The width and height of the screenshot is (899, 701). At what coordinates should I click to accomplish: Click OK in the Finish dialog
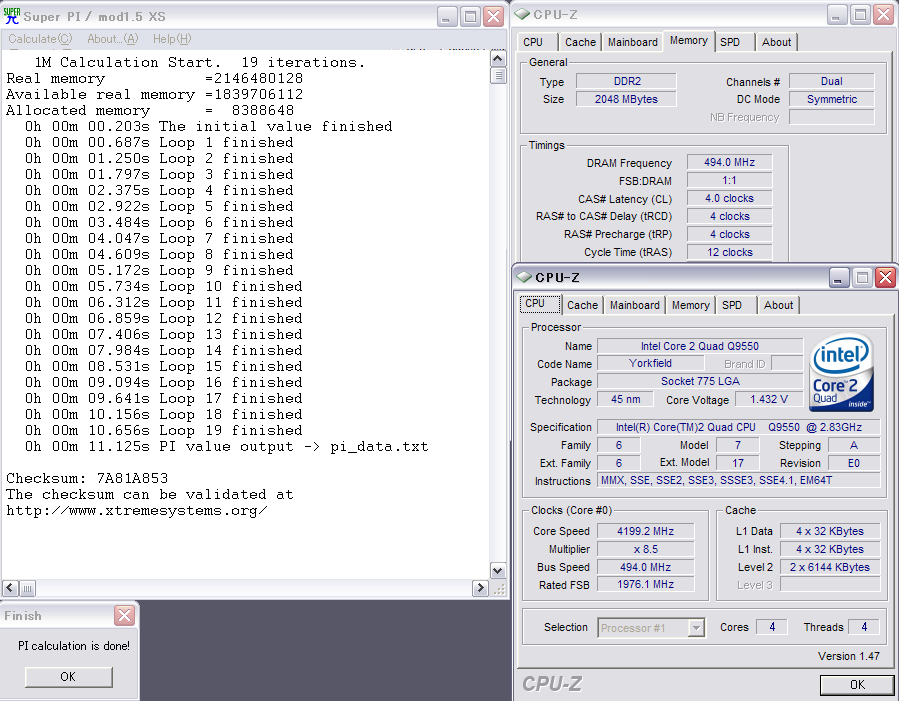pos(68,677)
